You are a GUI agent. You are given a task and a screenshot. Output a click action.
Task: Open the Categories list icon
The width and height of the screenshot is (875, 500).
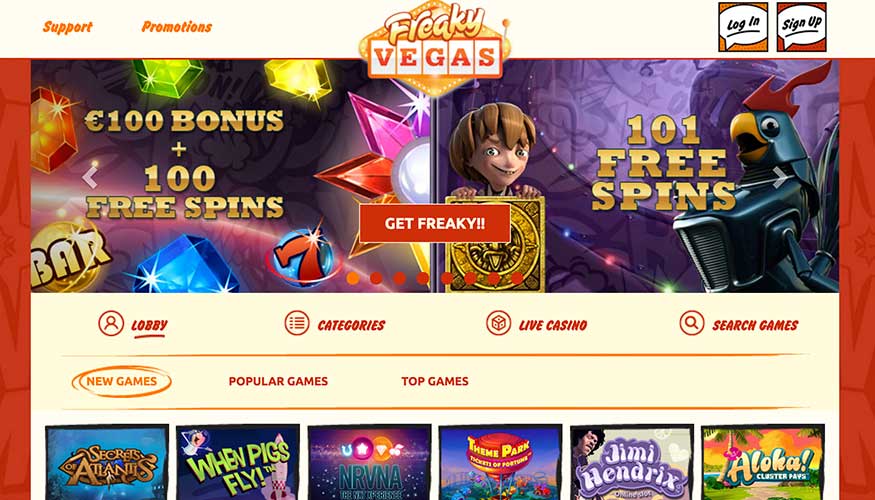coord(297,323)
